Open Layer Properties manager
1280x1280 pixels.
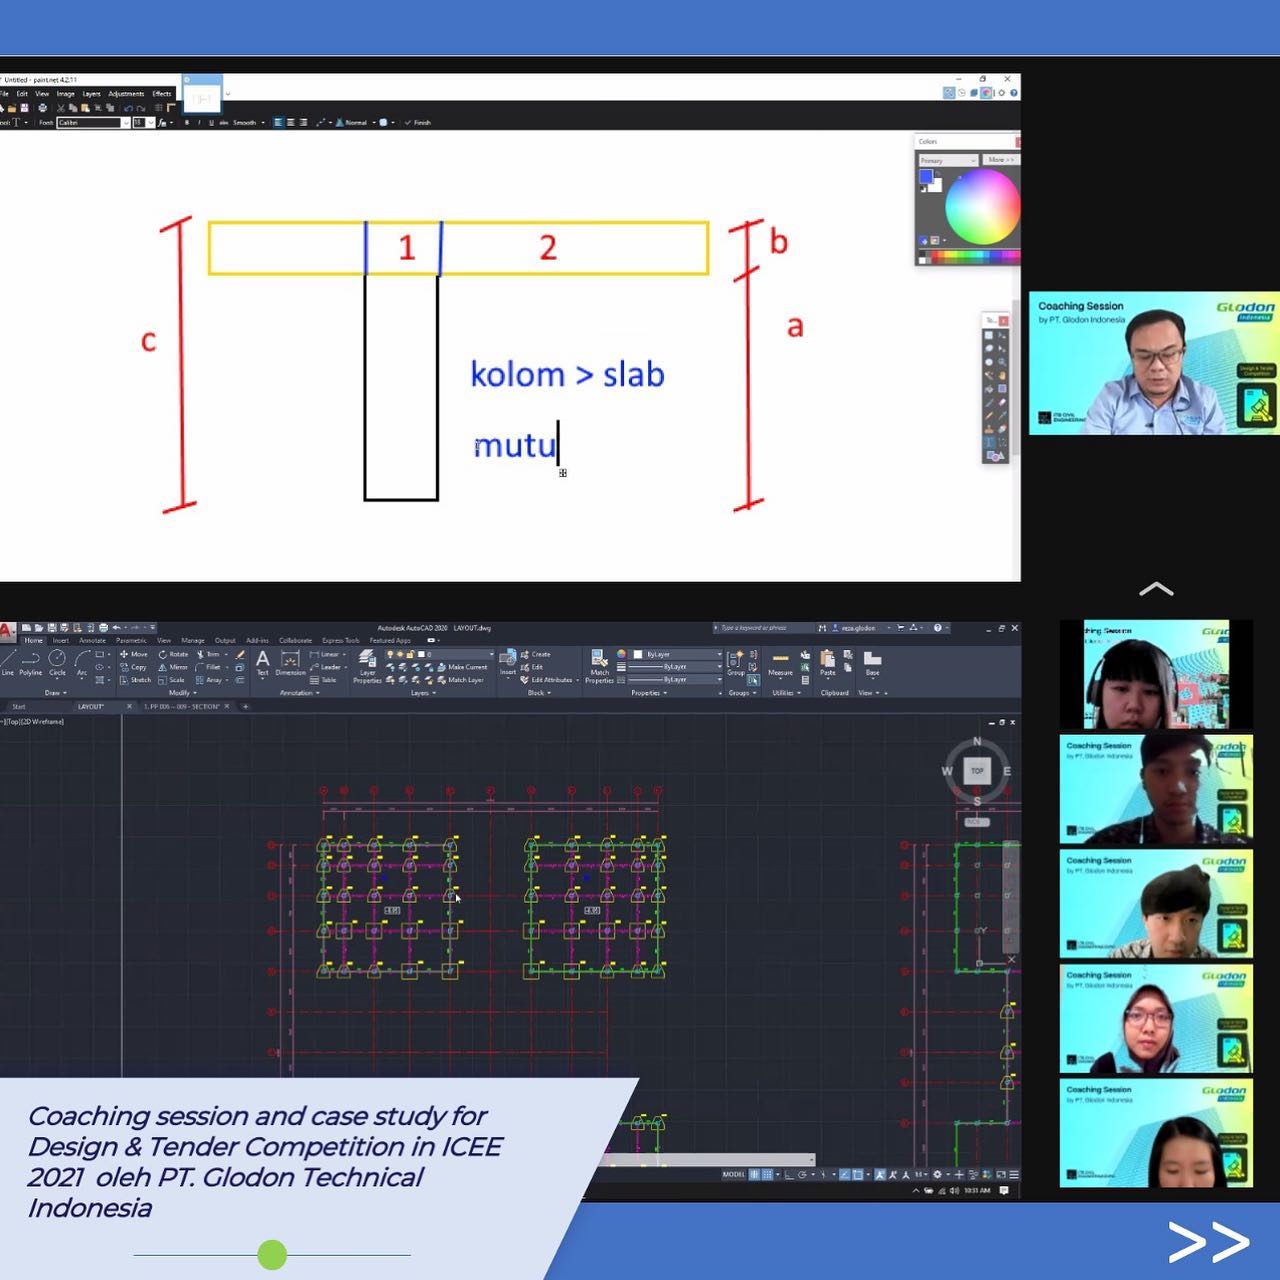point(367,665)
